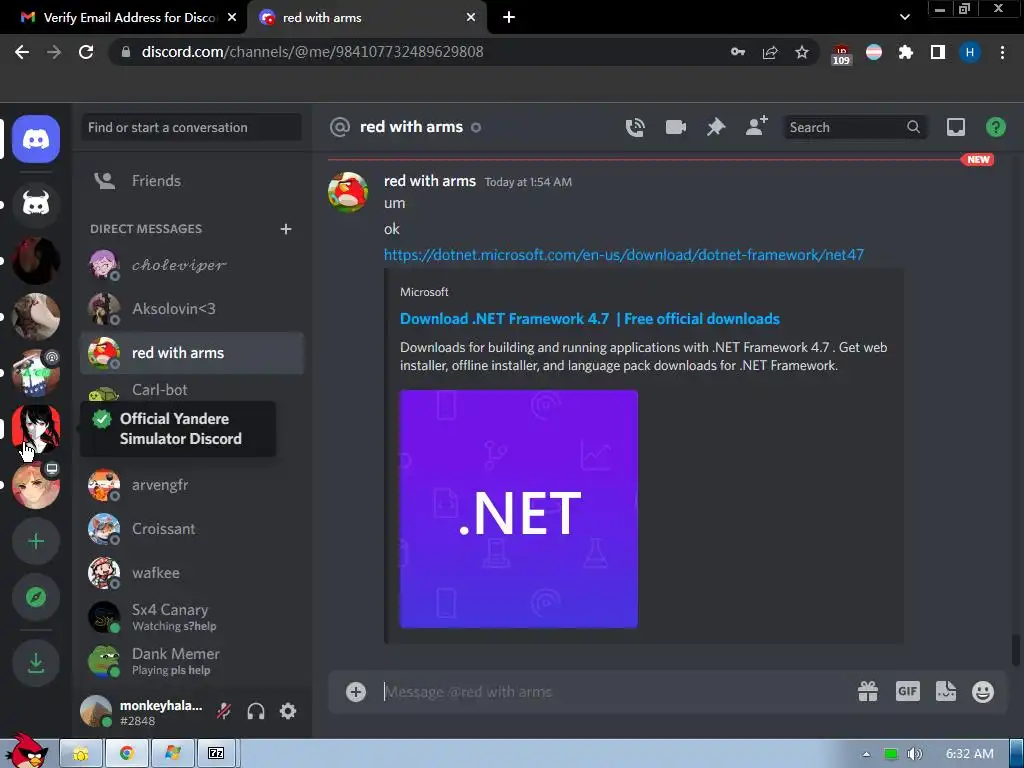Click the Download Apps icon
Screen dimensions: 1024x768
click(36, 663)
